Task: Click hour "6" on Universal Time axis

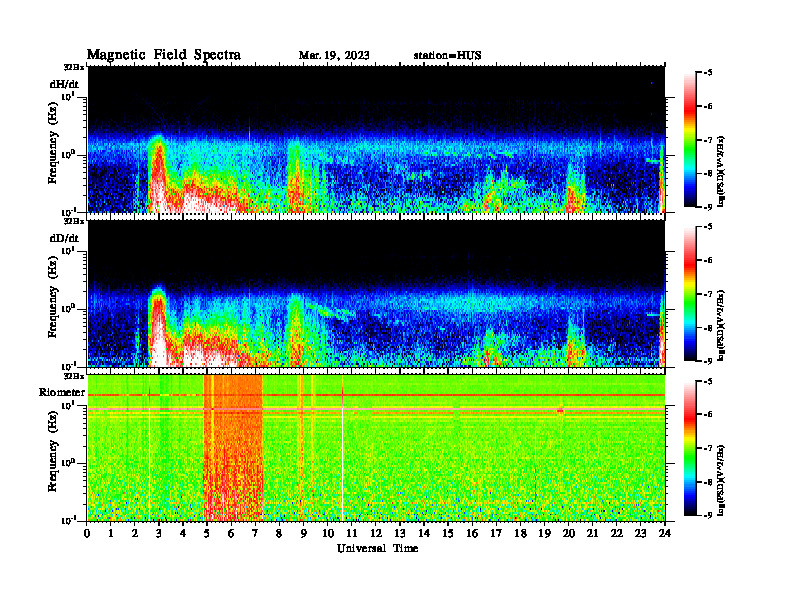Action: (x=231, y=534)
